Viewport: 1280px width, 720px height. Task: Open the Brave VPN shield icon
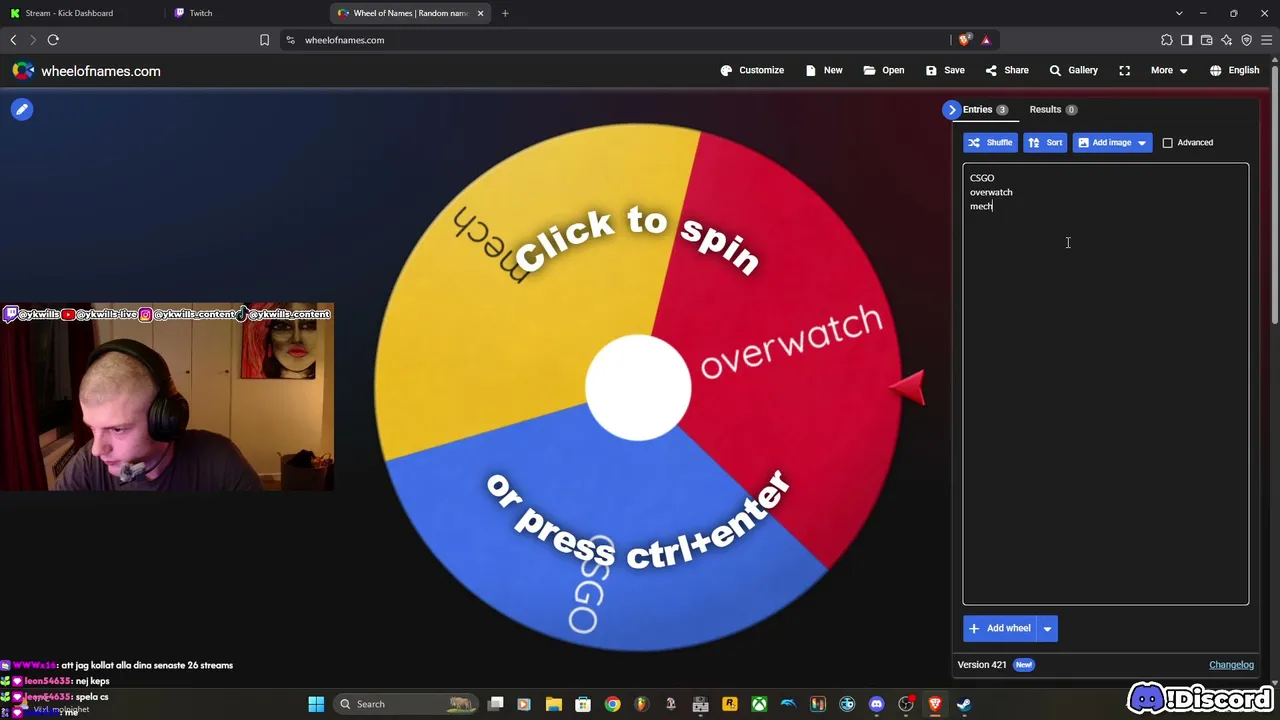click(1247, 40)
